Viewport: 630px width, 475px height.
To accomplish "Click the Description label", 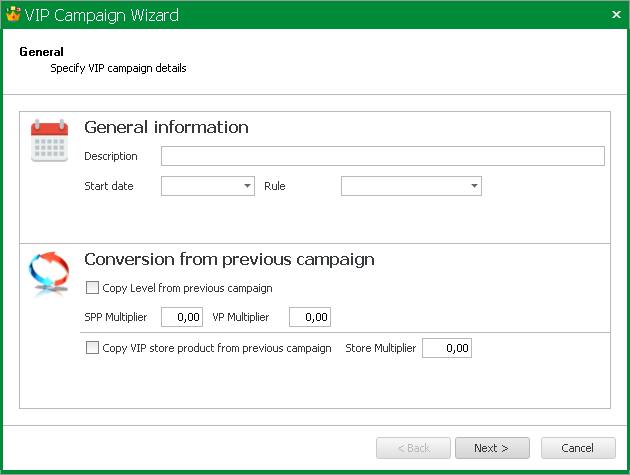I will click(x=111, y=156).
